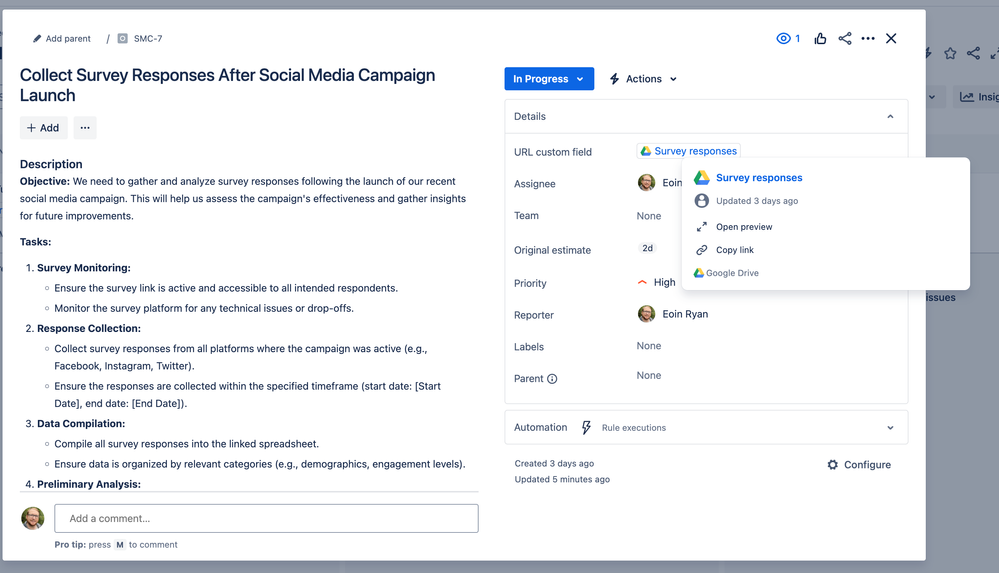Collapse the Details section chevron
Viewport: 999px width, 573px height.
(890, 117)
